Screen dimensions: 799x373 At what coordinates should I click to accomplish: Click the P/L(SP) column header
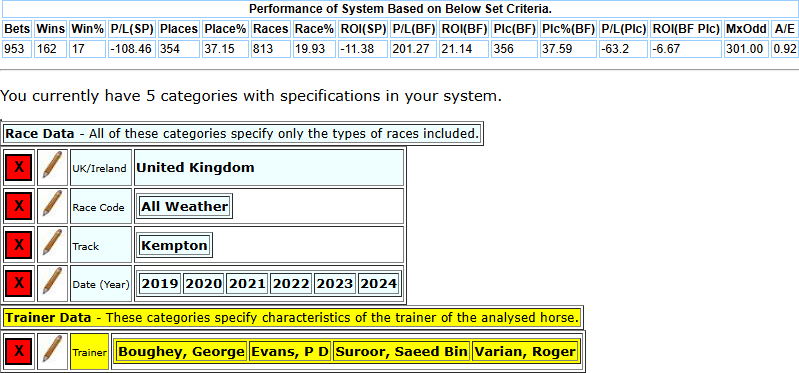click(x=132, y=29)
